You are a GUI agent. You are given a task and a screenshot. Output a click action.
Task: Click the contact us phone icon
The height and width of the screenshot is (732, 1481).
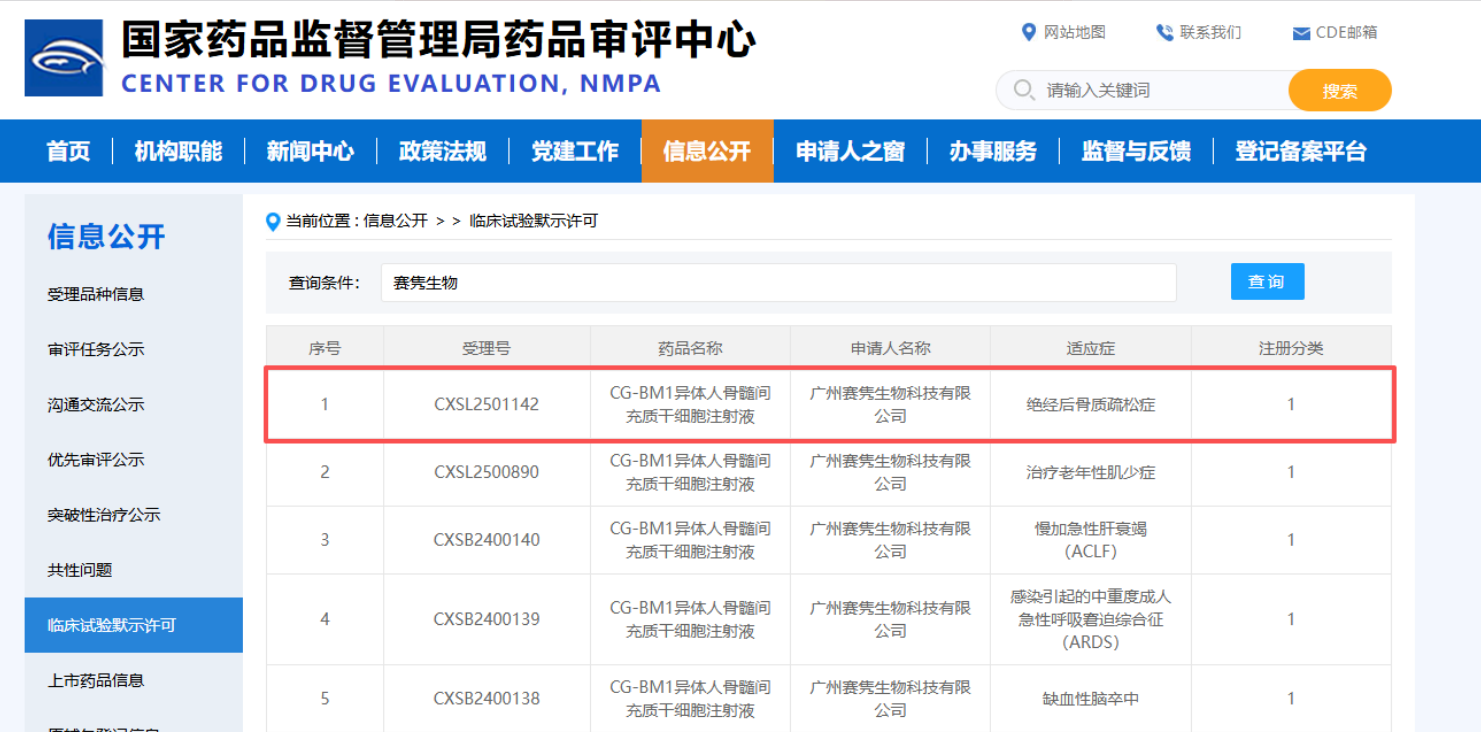[1164, 33]
